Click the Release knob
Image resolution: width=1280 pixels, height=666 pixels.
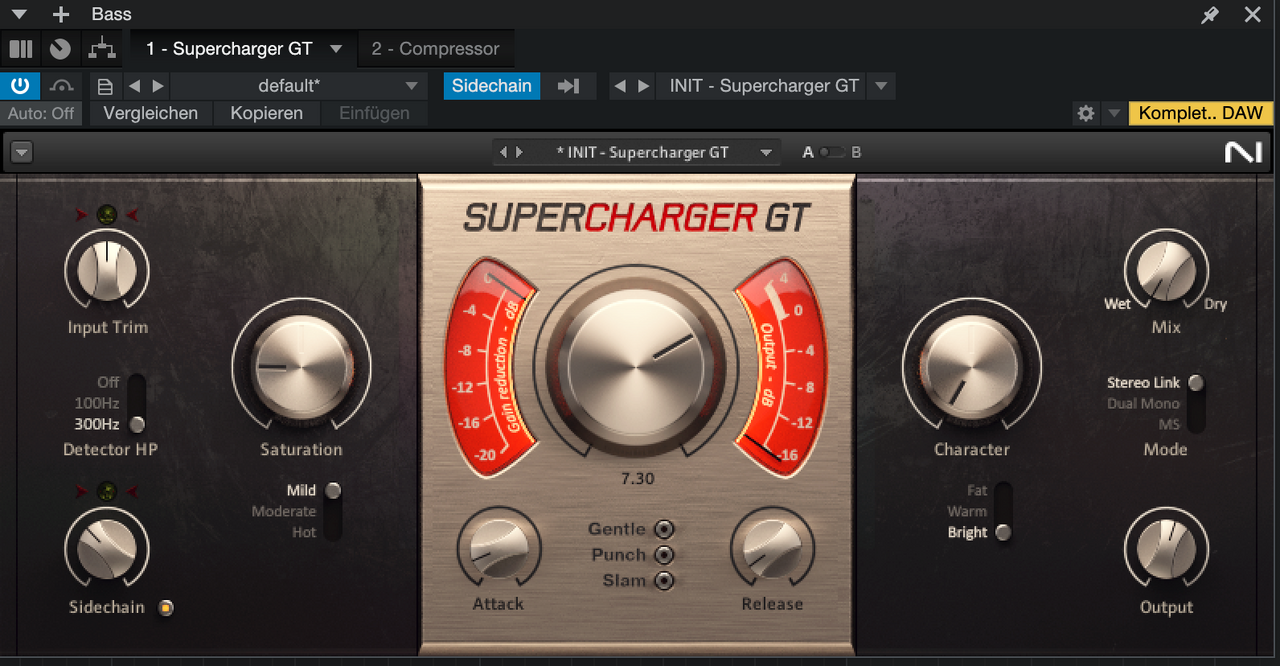(772, 549)
